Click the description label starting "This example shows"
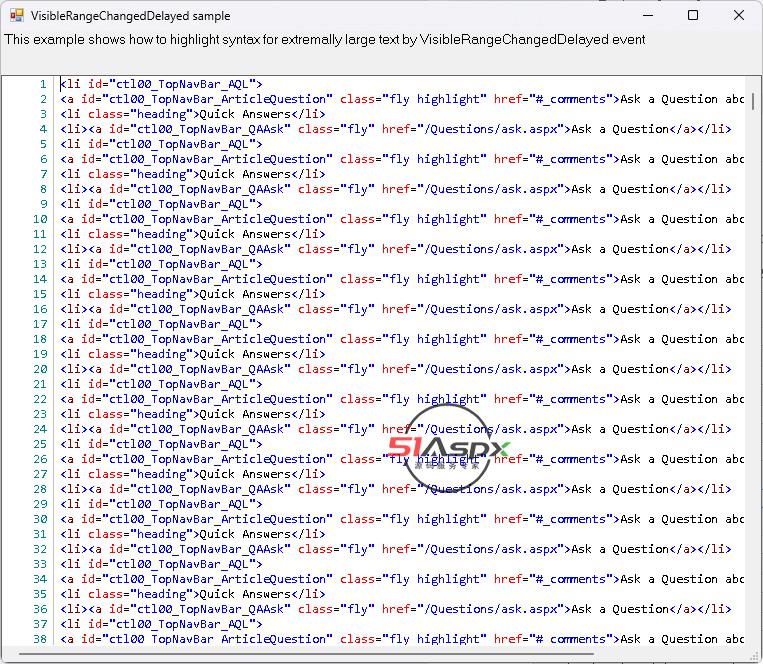This screenshot has width=763, height=664. pos(325,39)
